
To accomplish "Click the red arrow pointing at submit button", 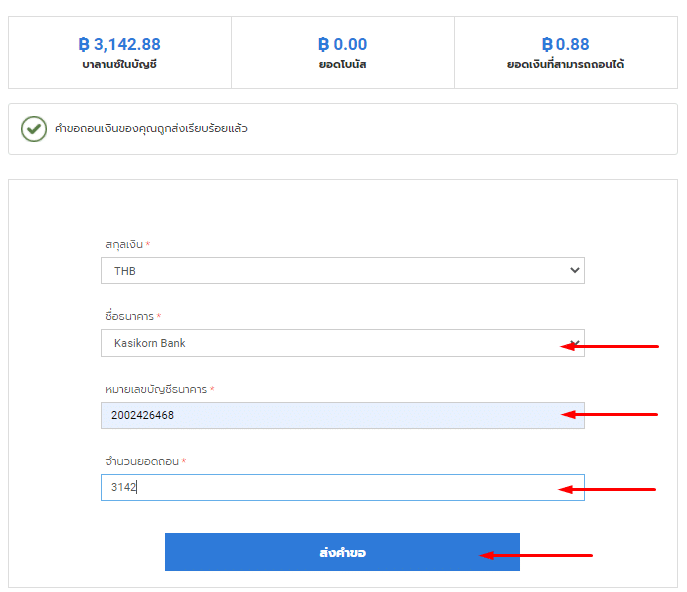I will 536,555.
